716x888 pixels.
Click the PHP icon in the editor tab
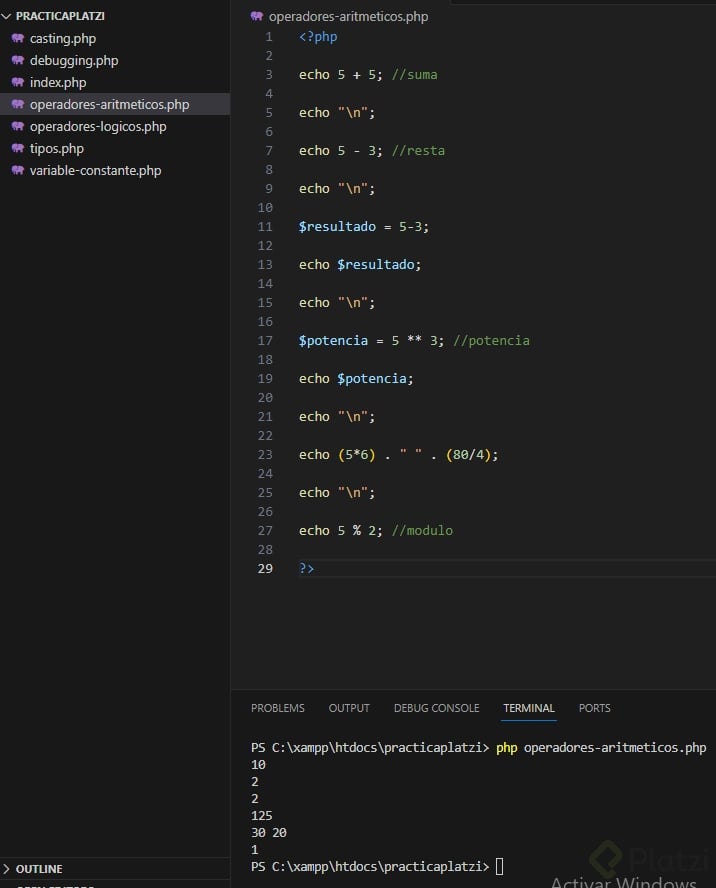click(257, 16)
